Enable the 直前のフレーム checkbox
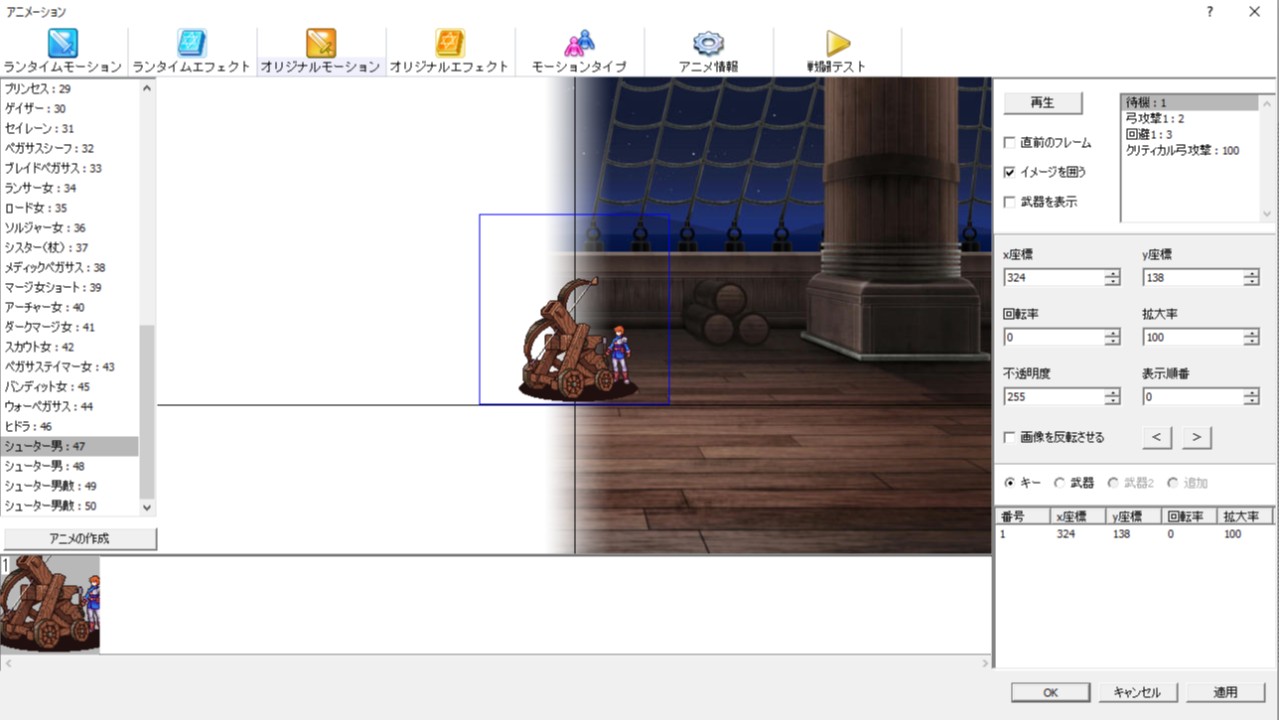Viewport: 1280px width, 720px height. tap(1010, 143)
